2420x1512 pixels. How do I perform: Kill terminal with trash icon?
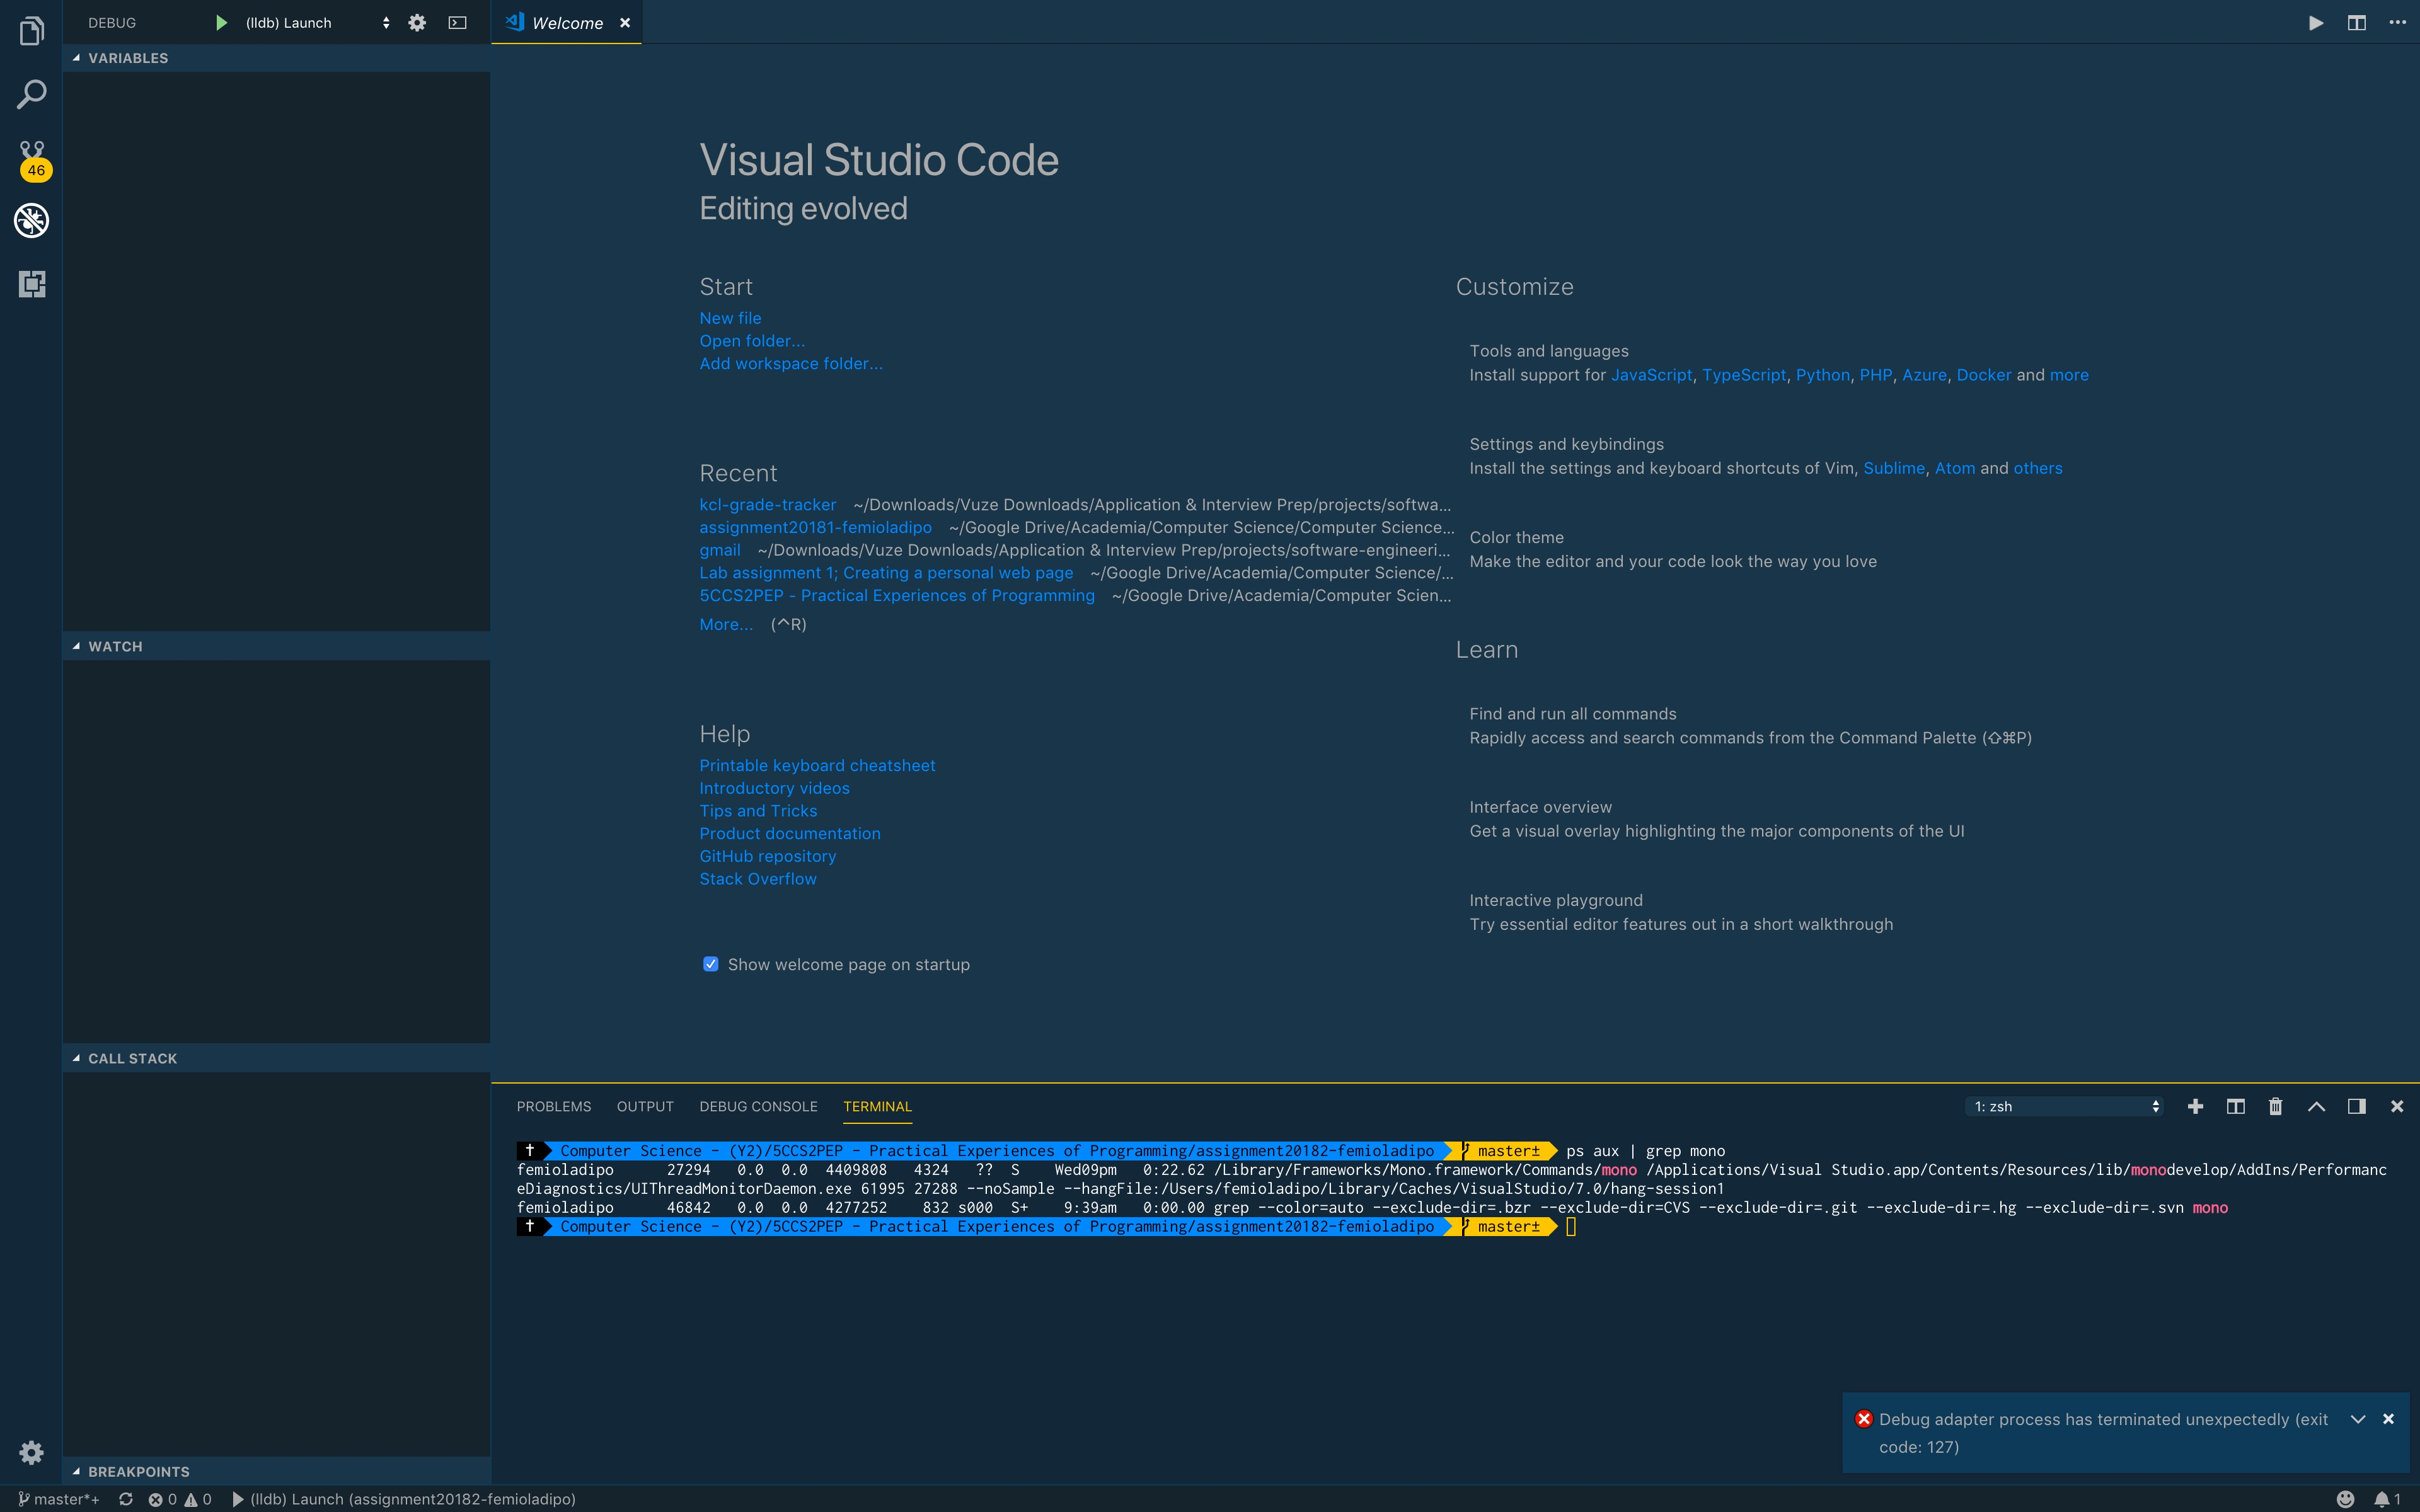[x=2276, y=1106]
